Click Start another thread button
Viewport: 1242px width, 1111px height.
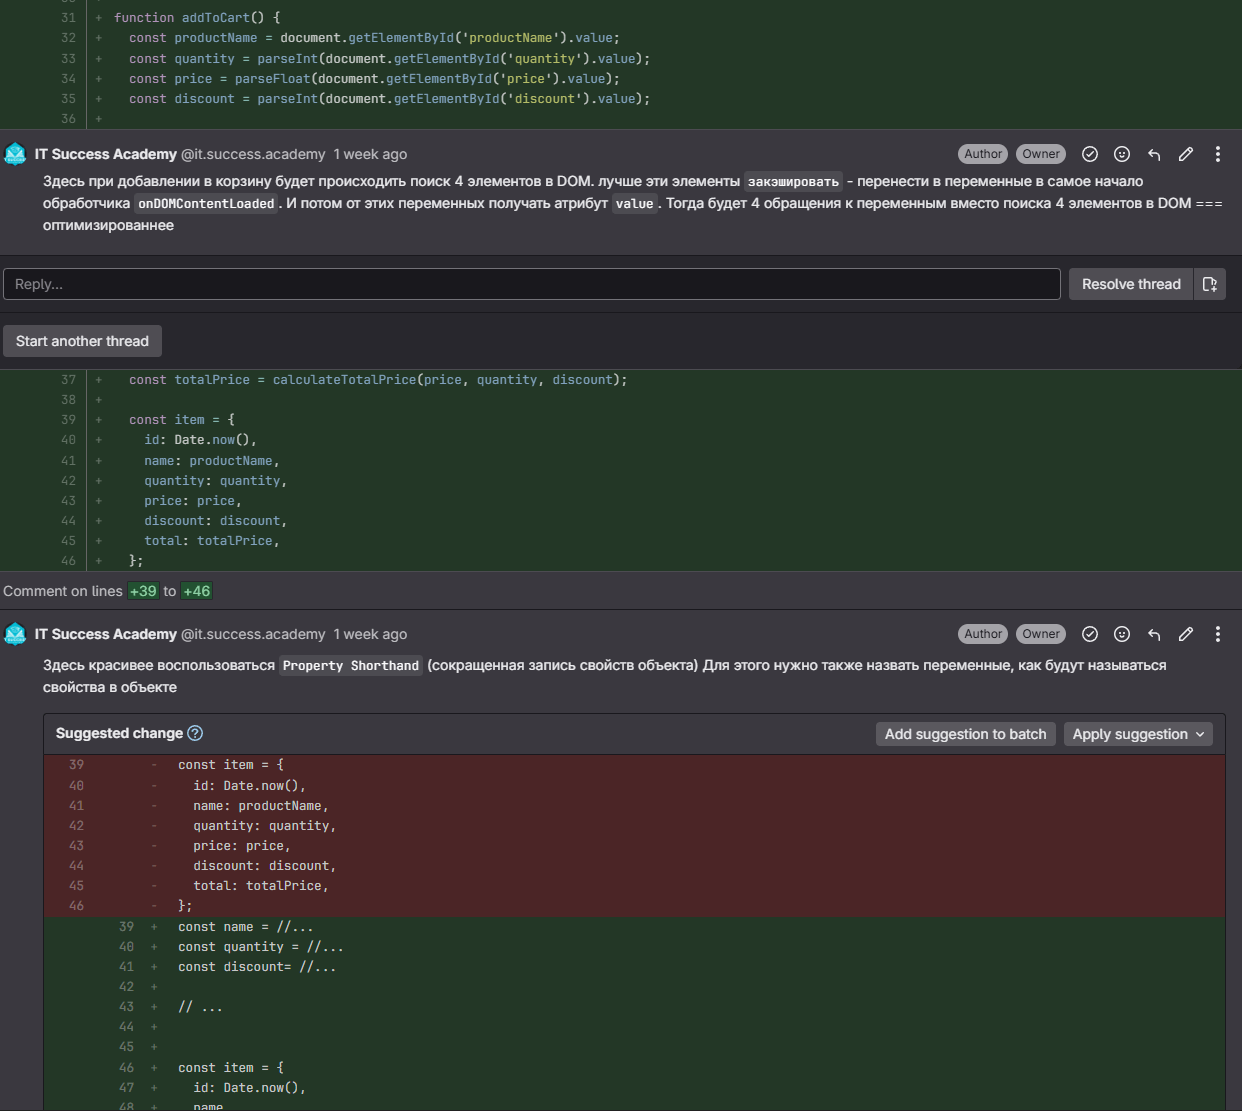(x=82, y=341)
